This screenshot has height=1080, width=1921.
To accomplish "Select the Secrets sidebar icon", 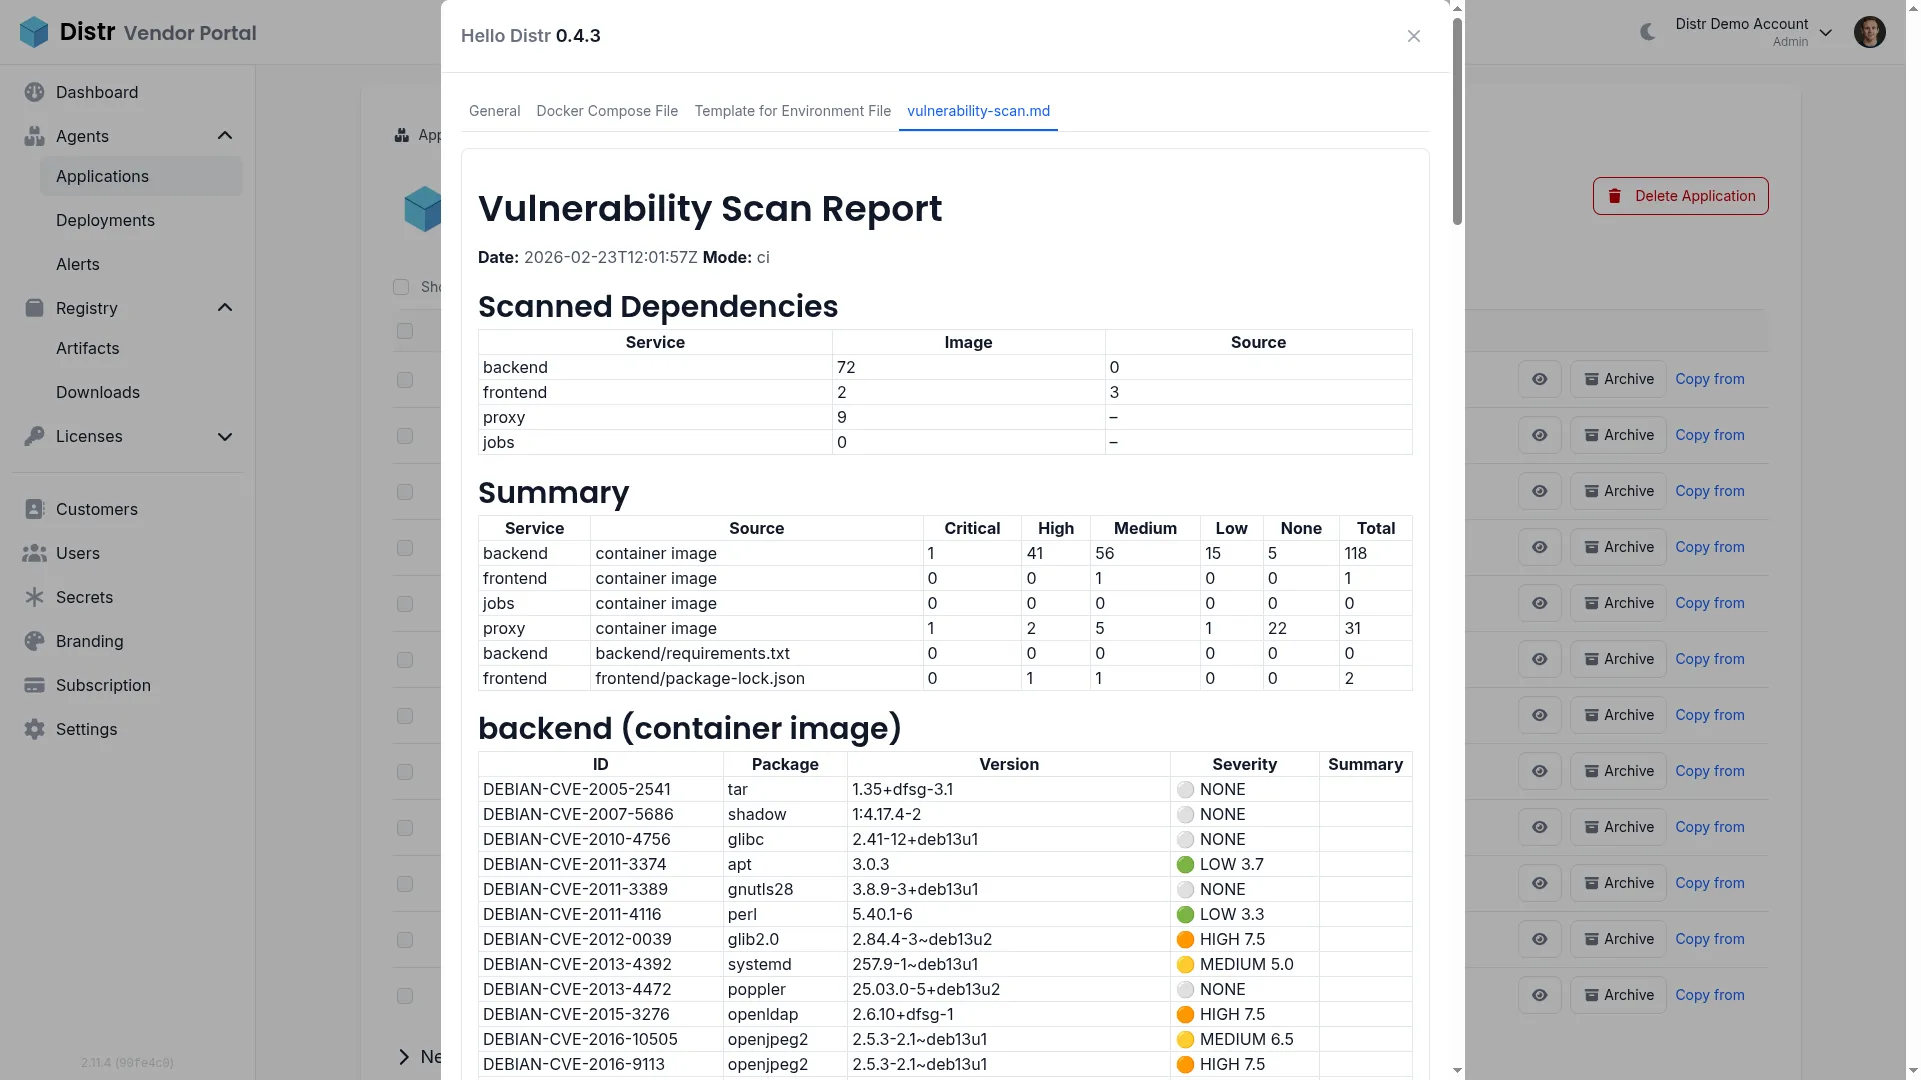I will tap(33, 597).
